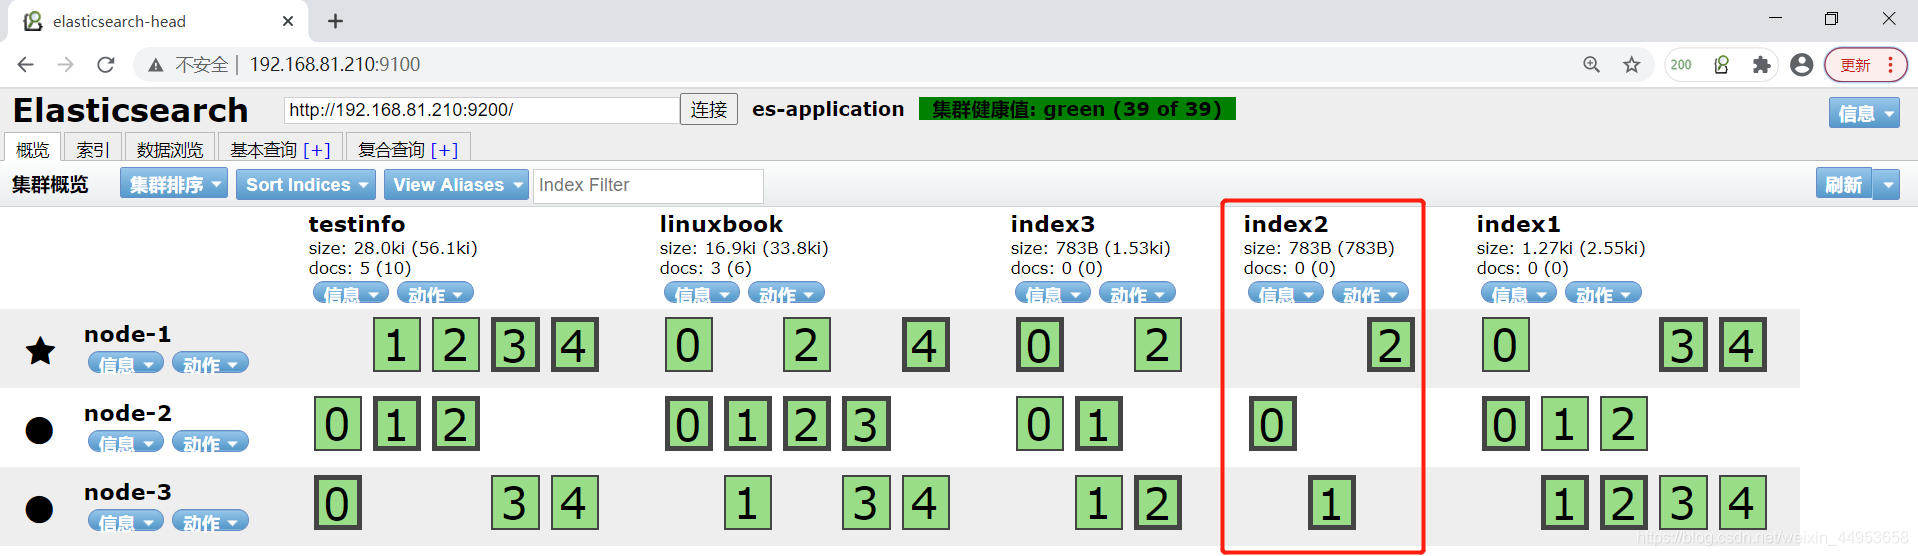Click the testinfo index name
1918x556 pixels.
pos(357,224)
